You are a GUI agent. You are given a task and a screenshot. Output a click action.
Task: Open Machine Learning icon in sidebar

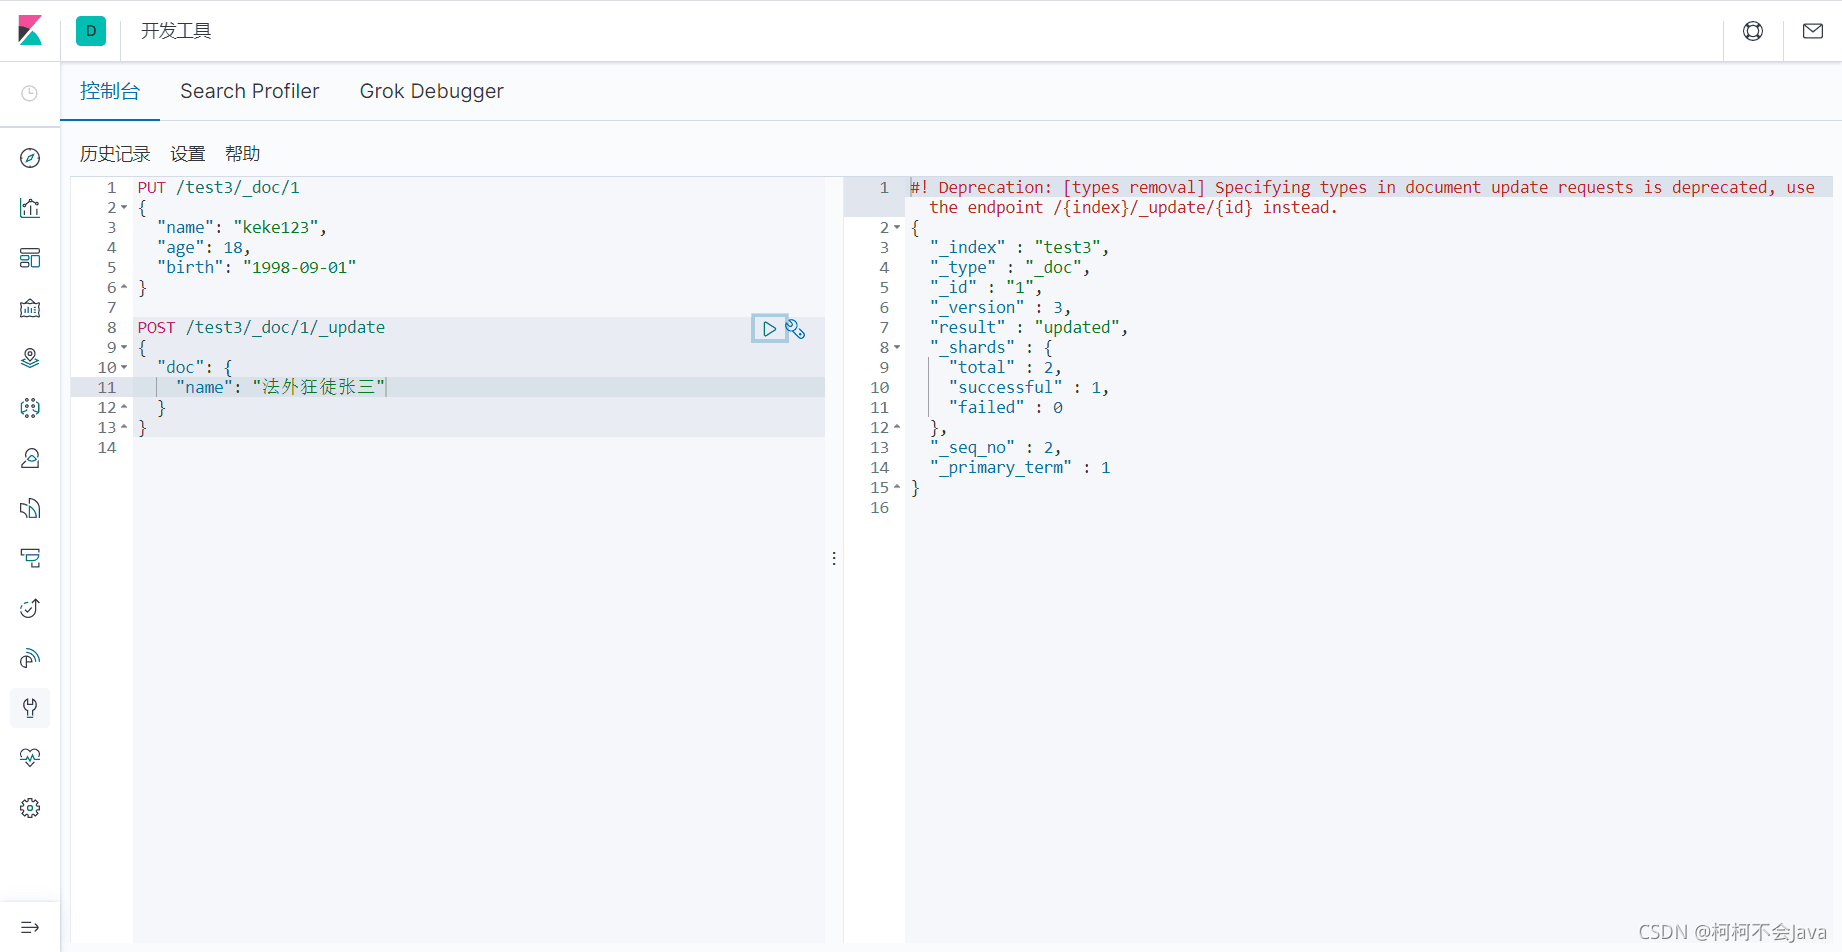[x=30, y=408]
